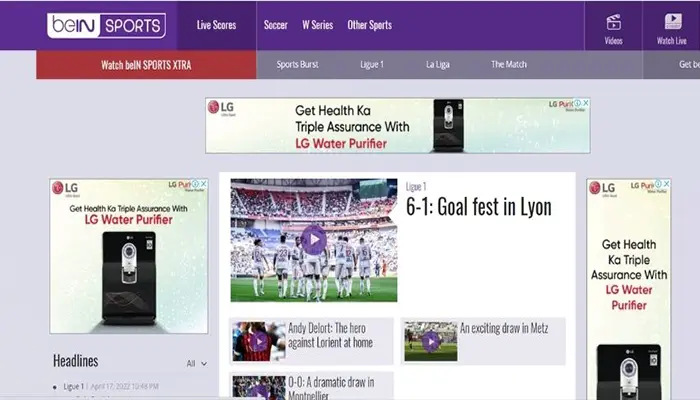The height and width of the screenshot is (400, 700).
Task: Expand the Headlines All dropdown
Action: [197, 364]
